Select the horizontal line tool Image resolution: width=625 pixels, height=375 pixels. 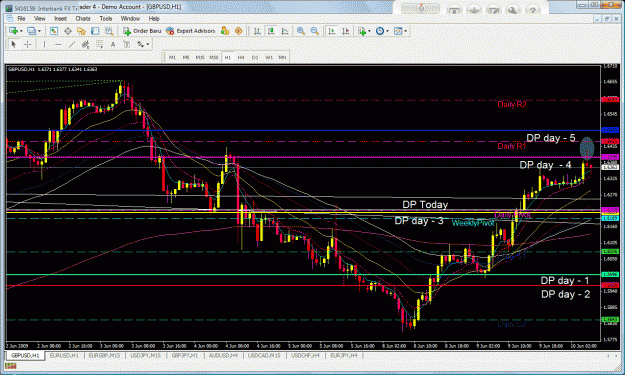click(58, 44)
